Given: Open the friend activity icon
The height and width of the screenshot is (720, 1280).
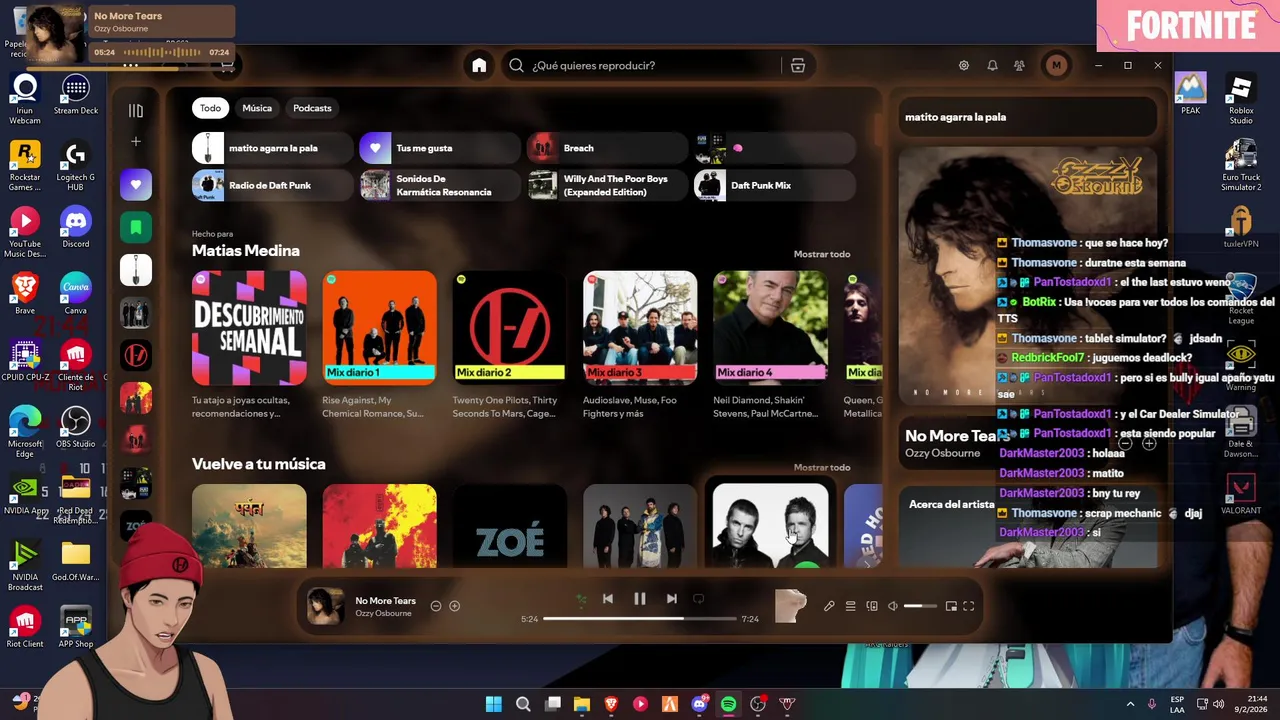Looking at the screenshot, I should tap(1019, 65).
